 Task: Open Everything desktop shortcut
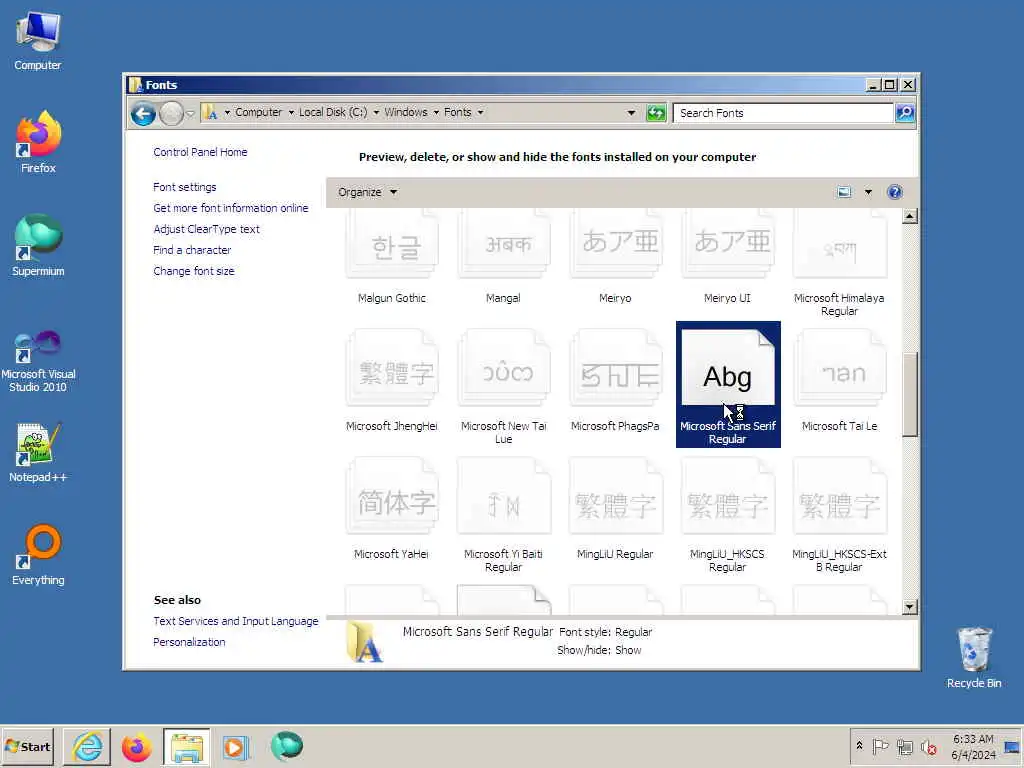(38, 554)
